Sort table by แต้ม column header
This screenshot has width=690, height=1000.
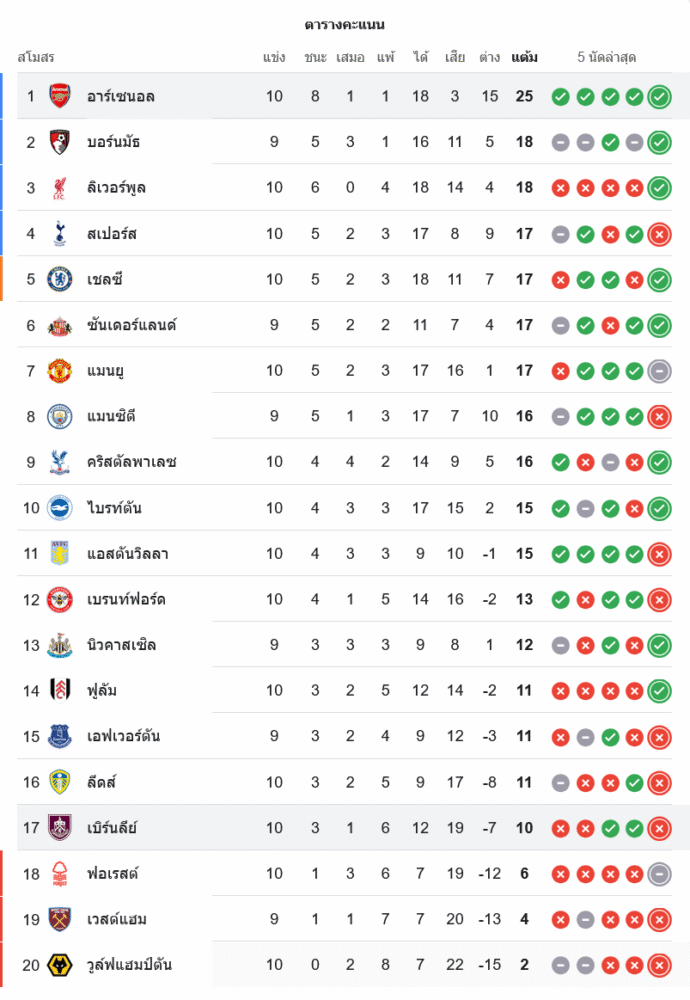click(x=524, y=57)
